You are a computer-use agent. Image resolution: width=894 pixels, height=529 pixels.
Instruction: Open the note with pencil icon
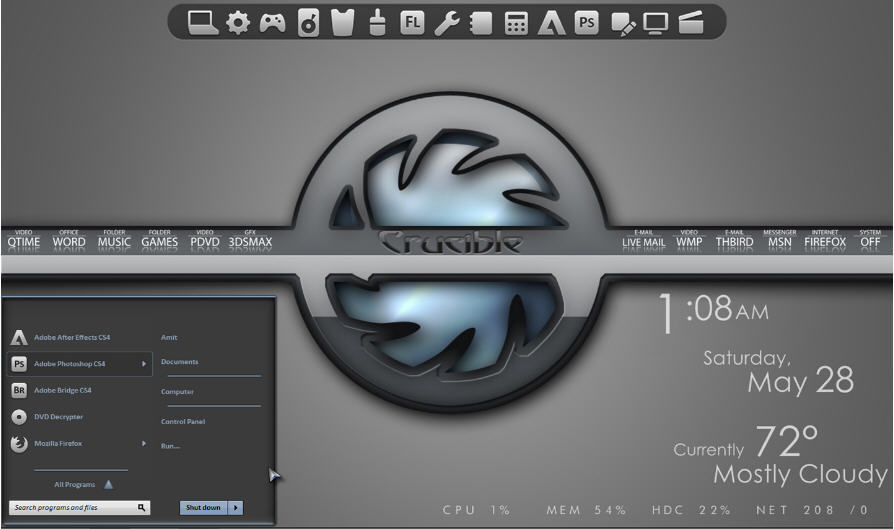623,25
